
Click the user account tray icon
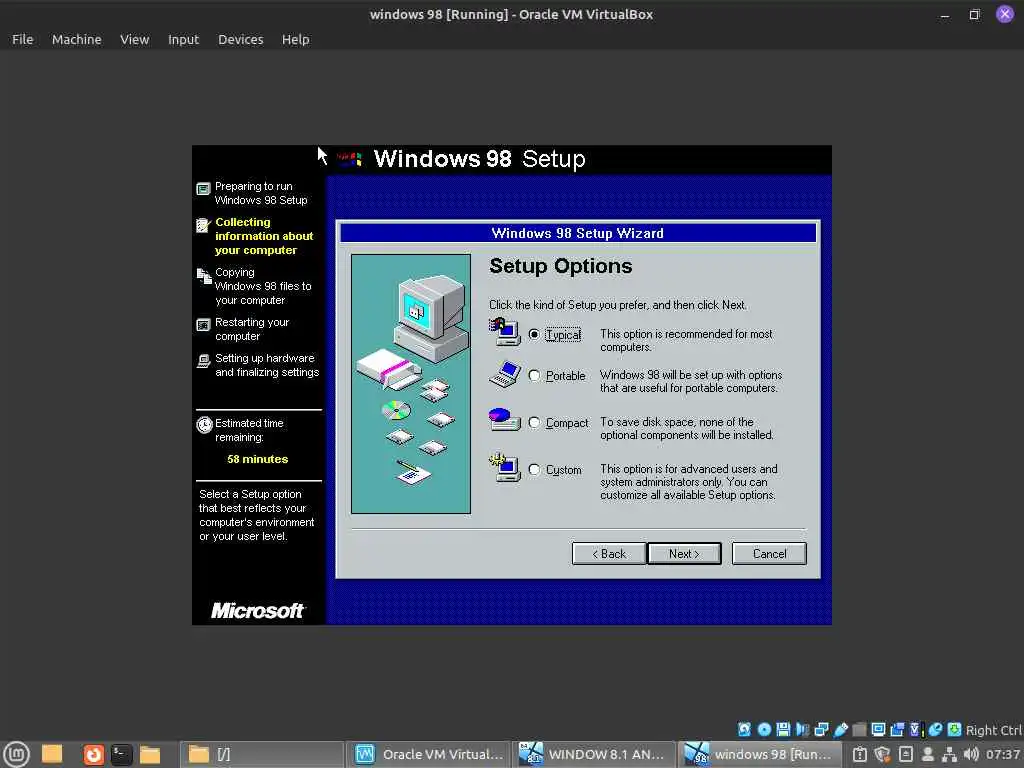pos(927,754)
